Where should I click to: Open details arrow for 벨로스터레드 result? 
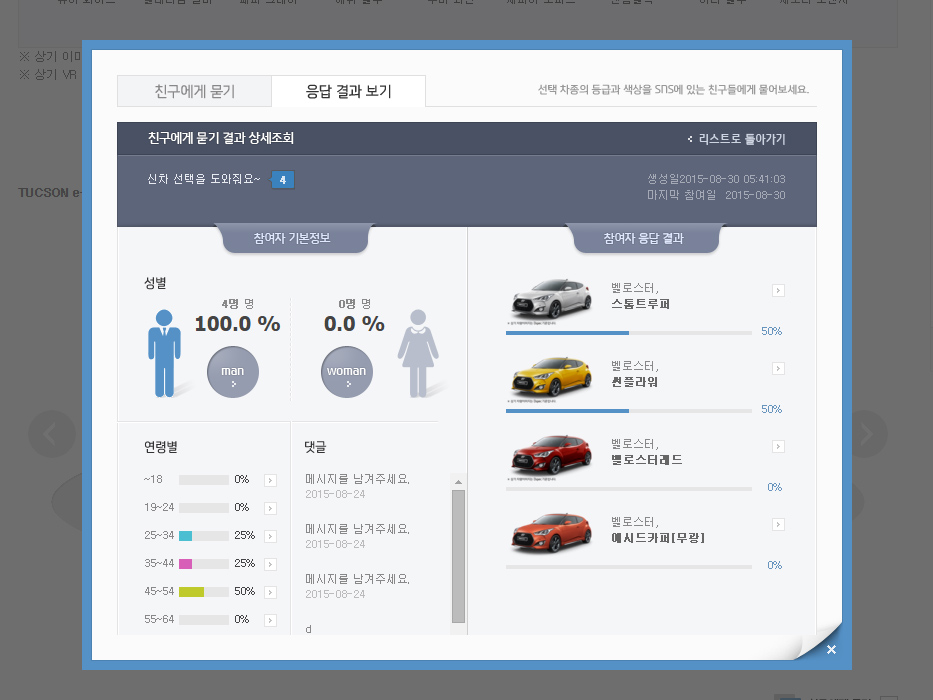click(x=778, y=447)
